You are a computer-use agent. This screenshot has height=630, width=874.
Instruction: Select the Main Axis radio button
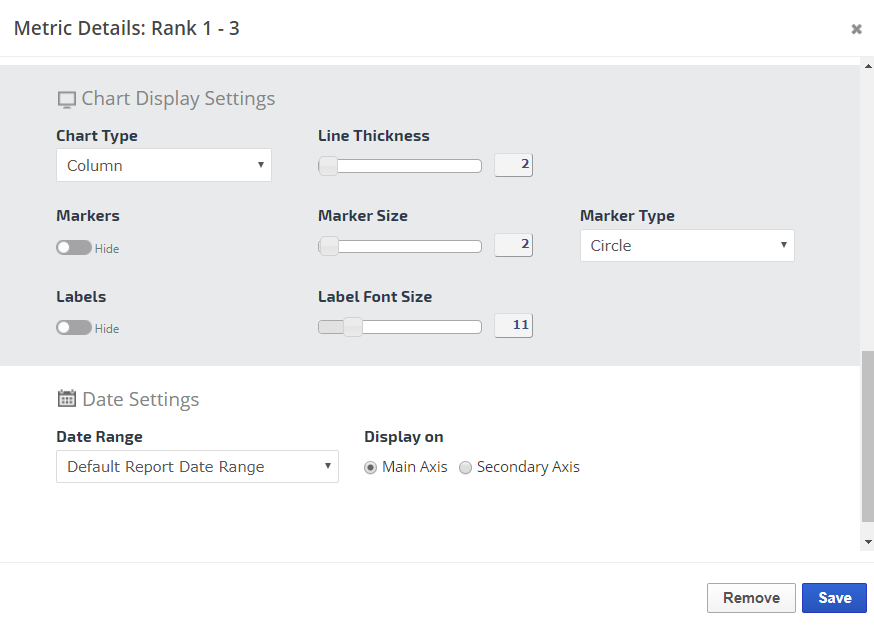click(370, 467)
